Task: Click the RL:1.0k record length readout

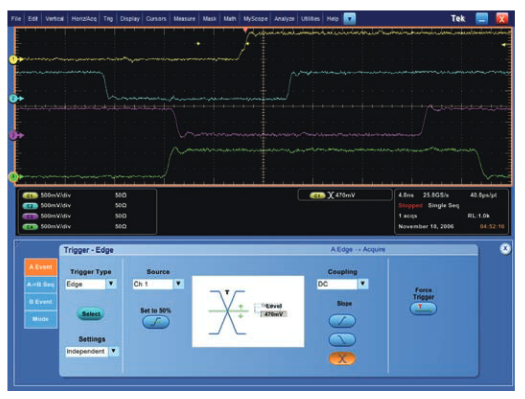Action: [x=478, y=216]
